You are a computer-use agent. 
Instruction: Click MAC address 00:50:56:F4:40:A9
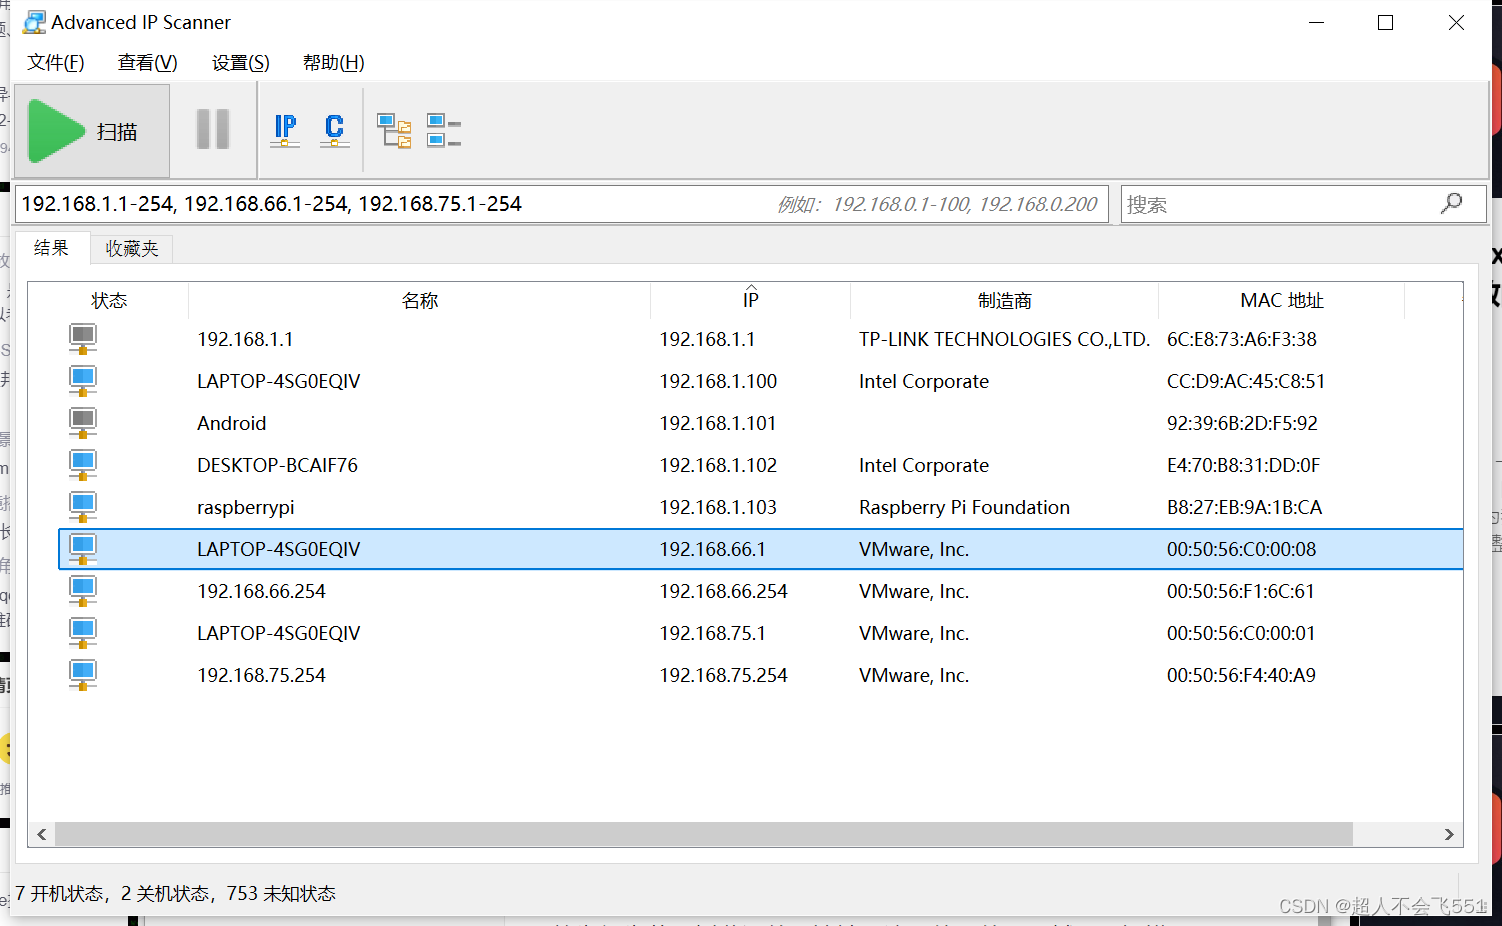tap(1241, 675)
